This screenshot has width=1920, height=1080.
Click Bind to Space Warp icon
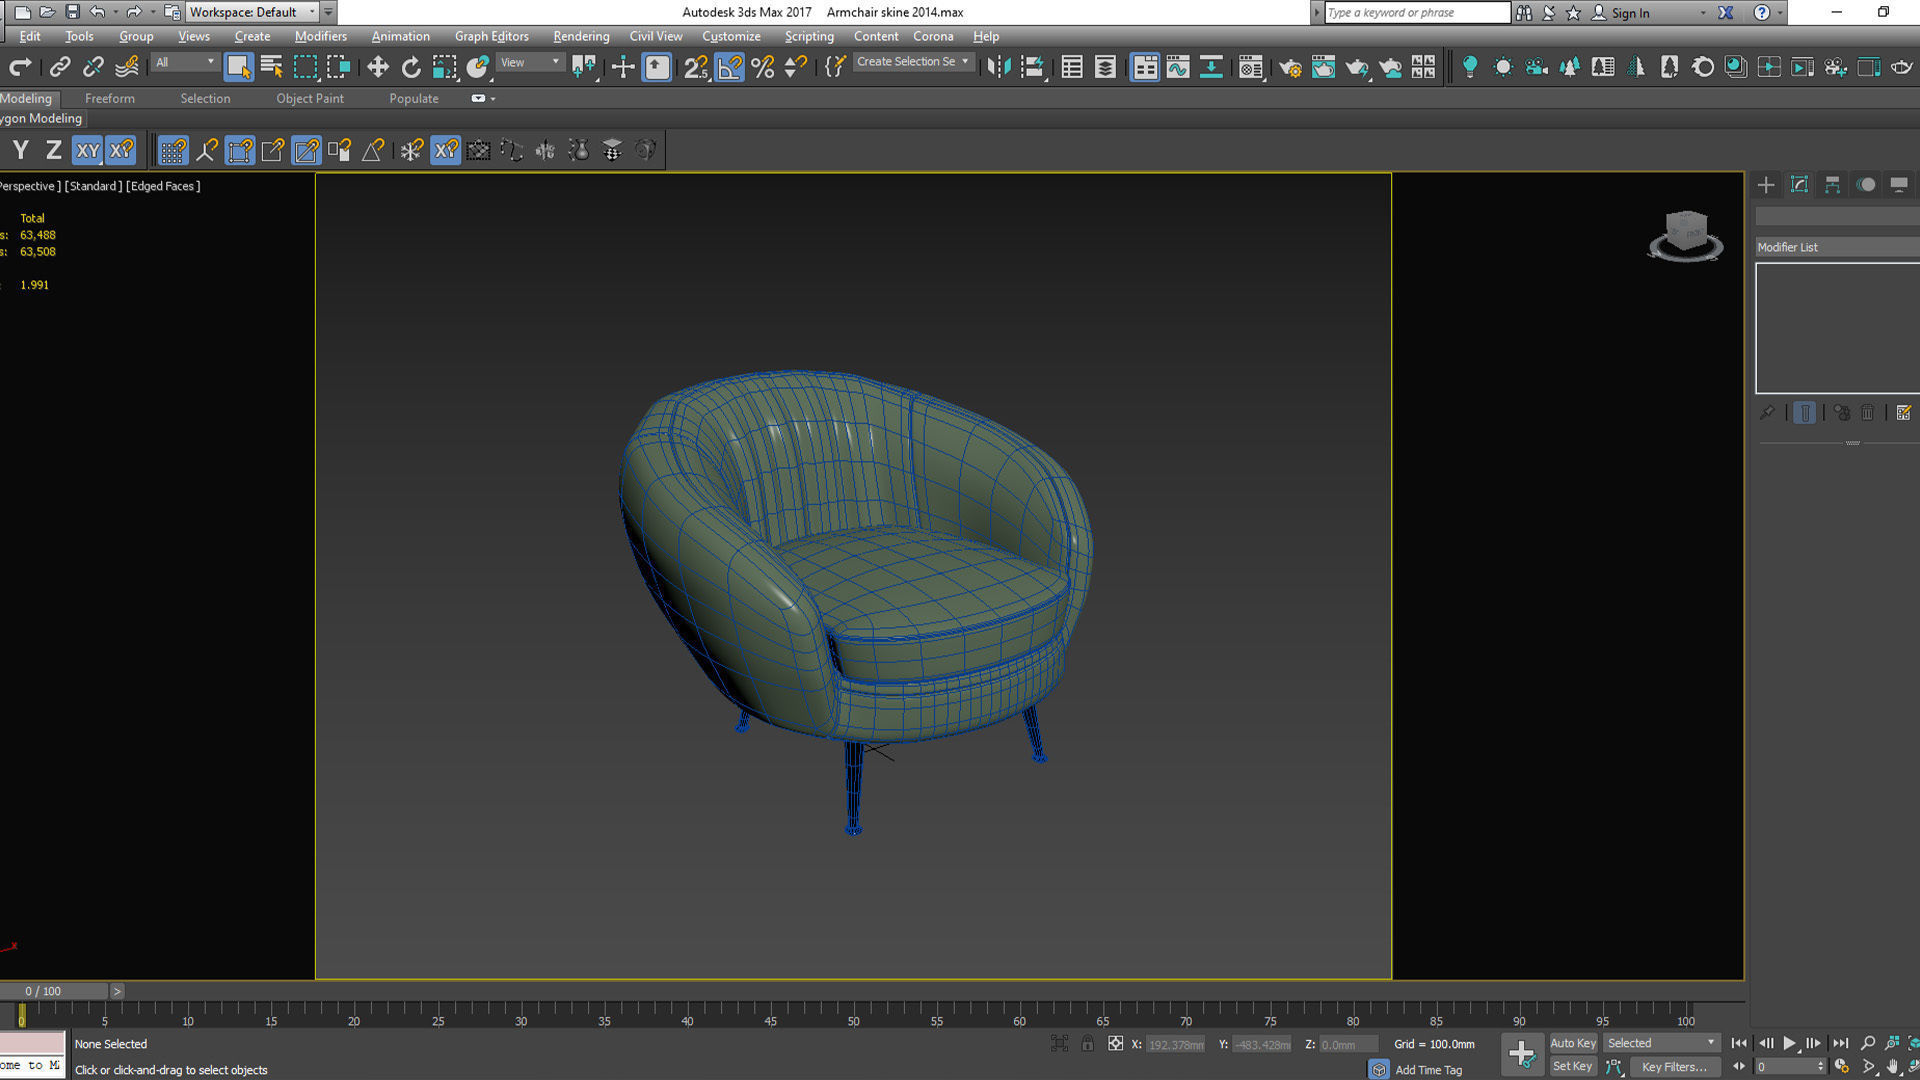(127, 67)
